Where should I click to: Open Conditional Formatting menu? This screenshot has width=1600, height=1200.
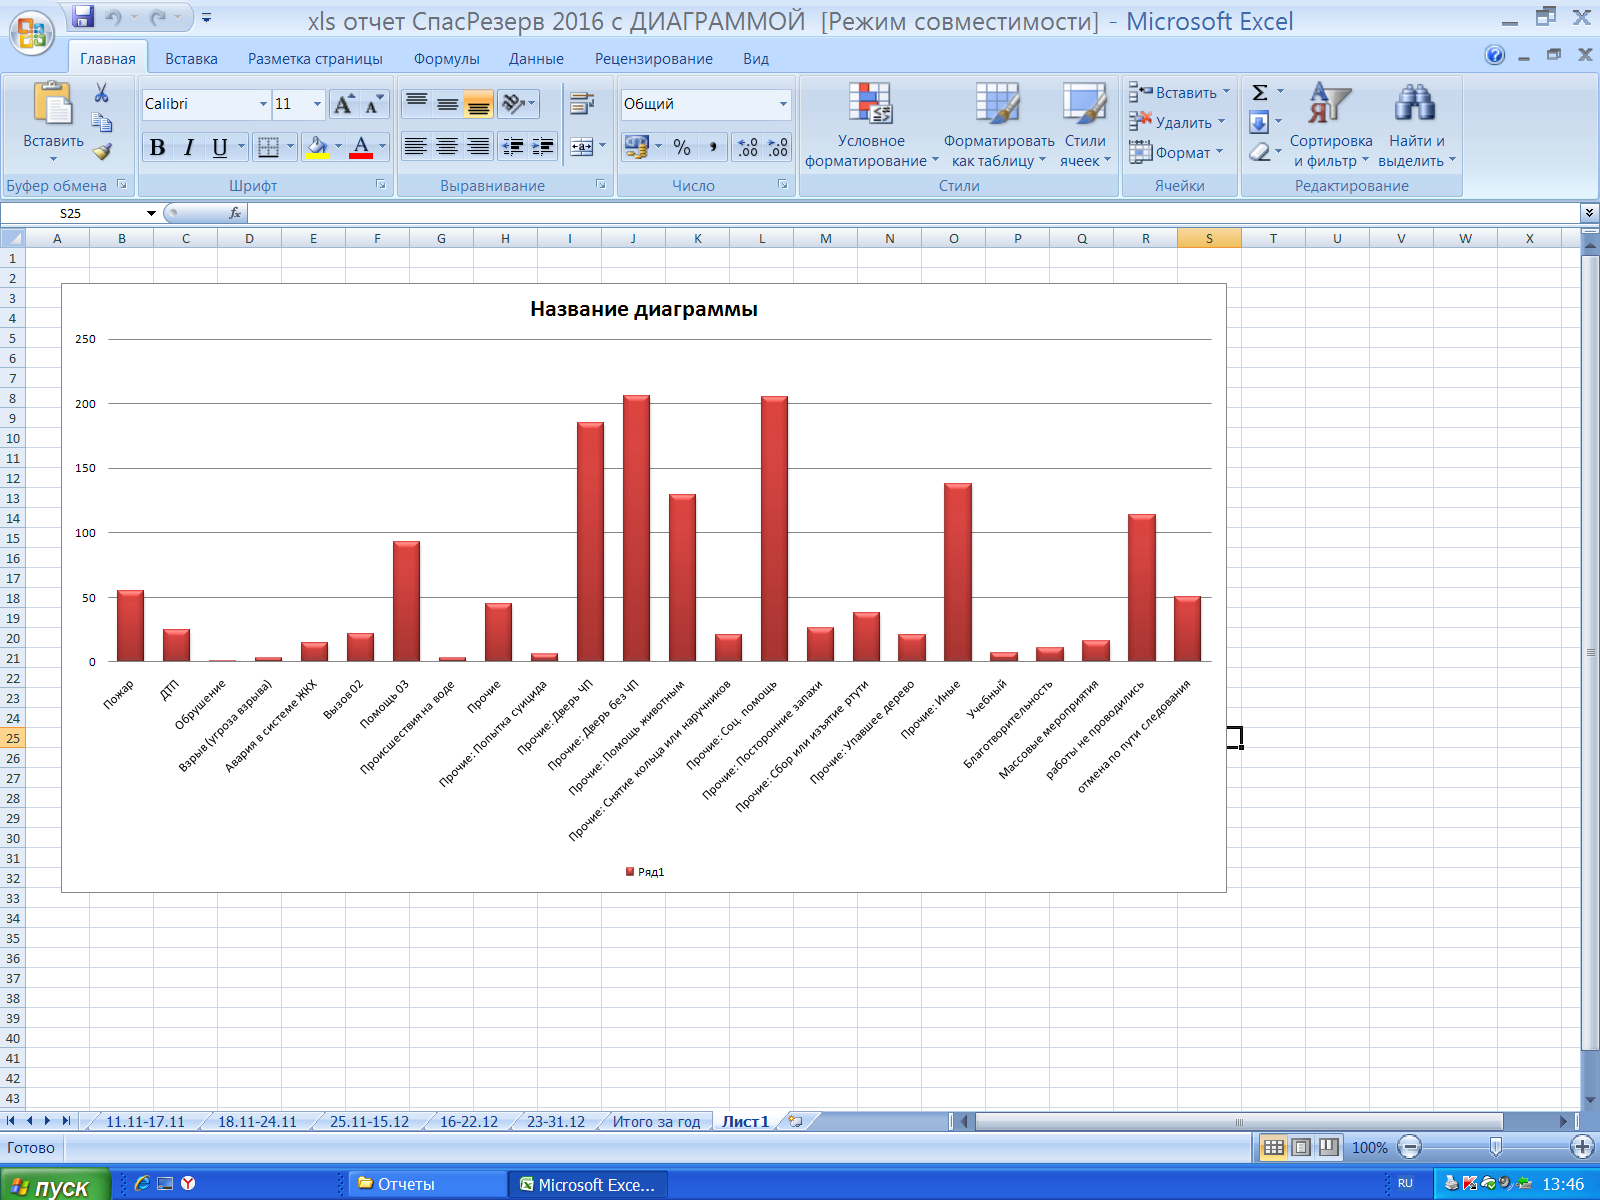(x=870, y=126)
